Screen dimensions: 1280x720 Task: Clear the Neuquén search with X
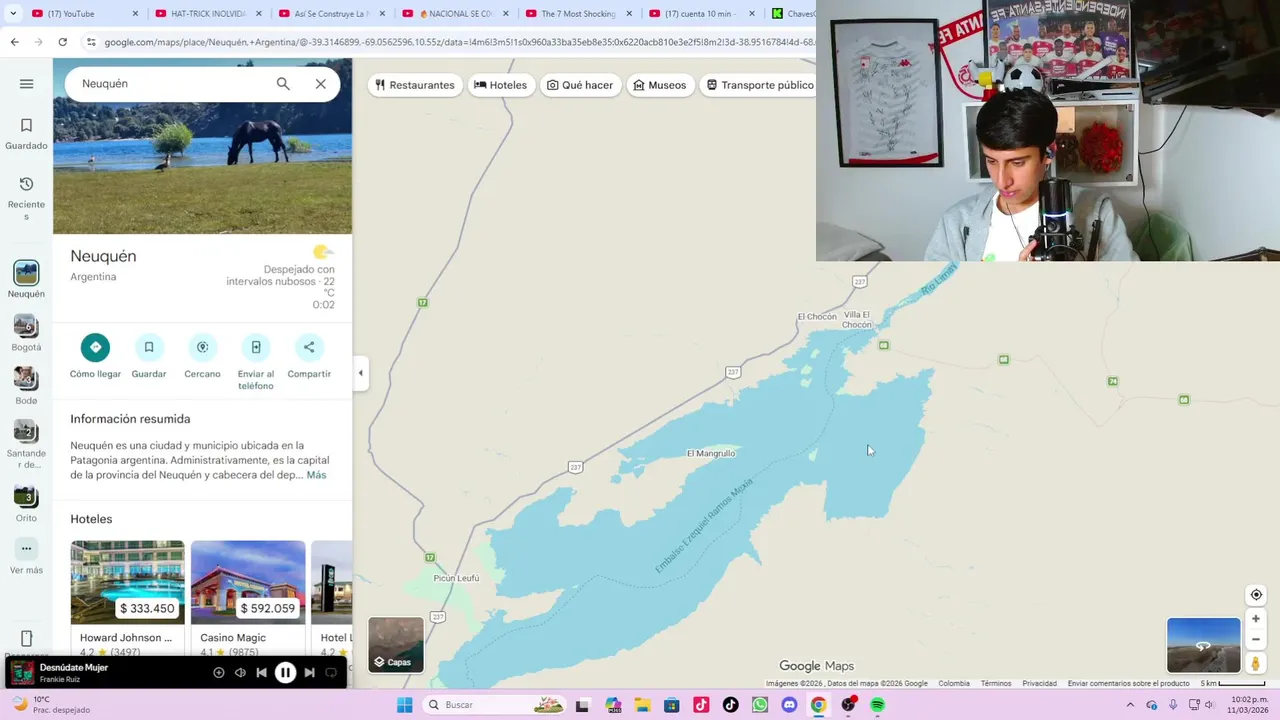pyautogui.click(x=320, y=84)
